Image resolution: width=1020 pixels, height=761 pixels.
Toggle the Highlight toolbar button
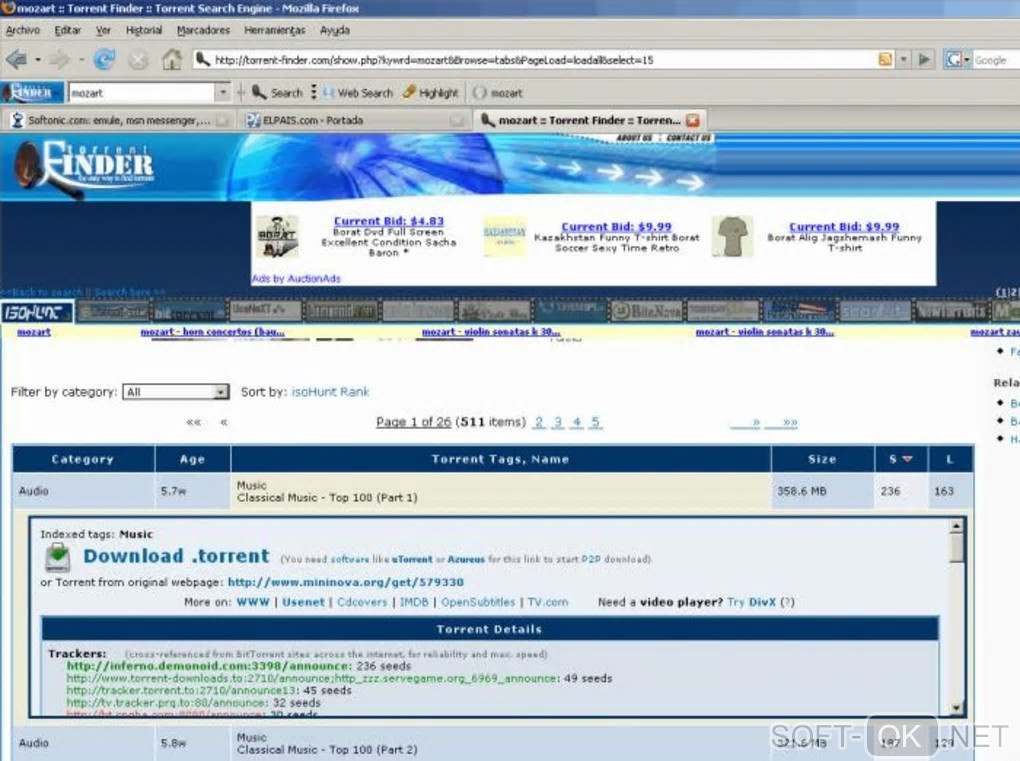(x=430, y=93)
